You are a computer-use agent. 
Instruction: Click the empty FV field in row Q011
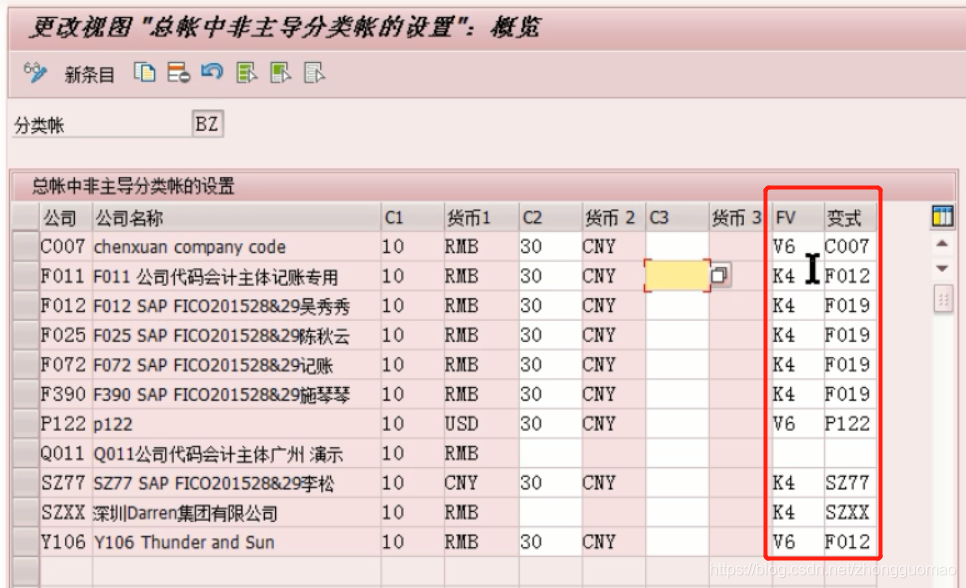pos(798,453)
